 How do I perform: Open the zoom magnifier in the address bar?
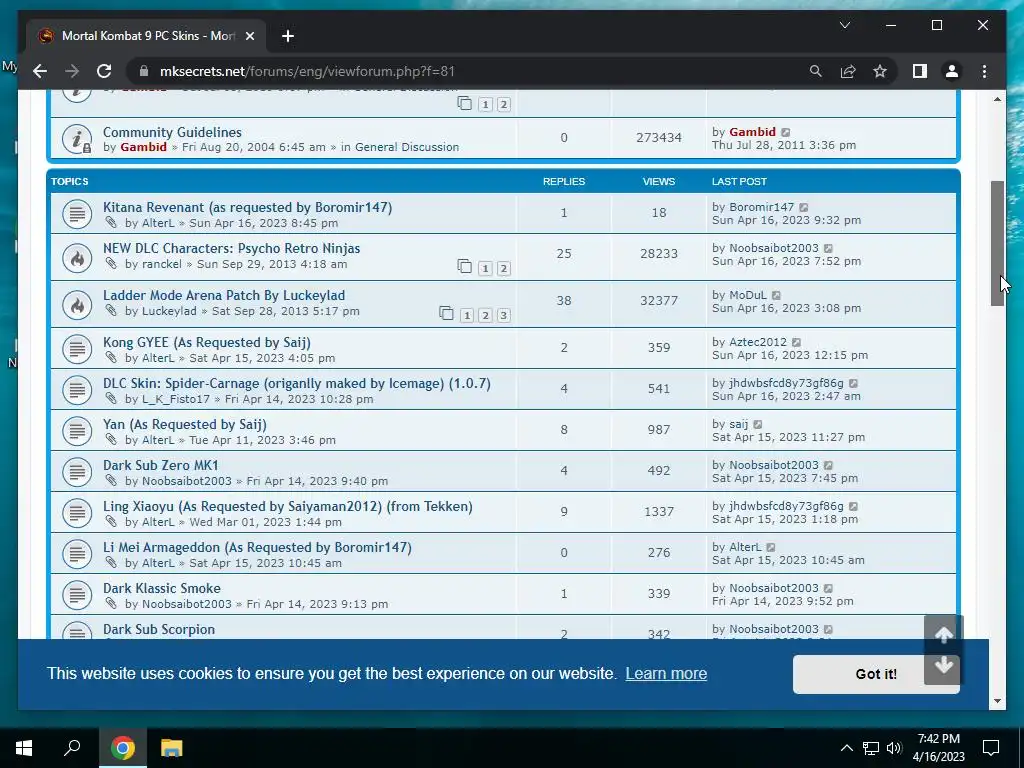pyautogui.click(x=816, y=71)
